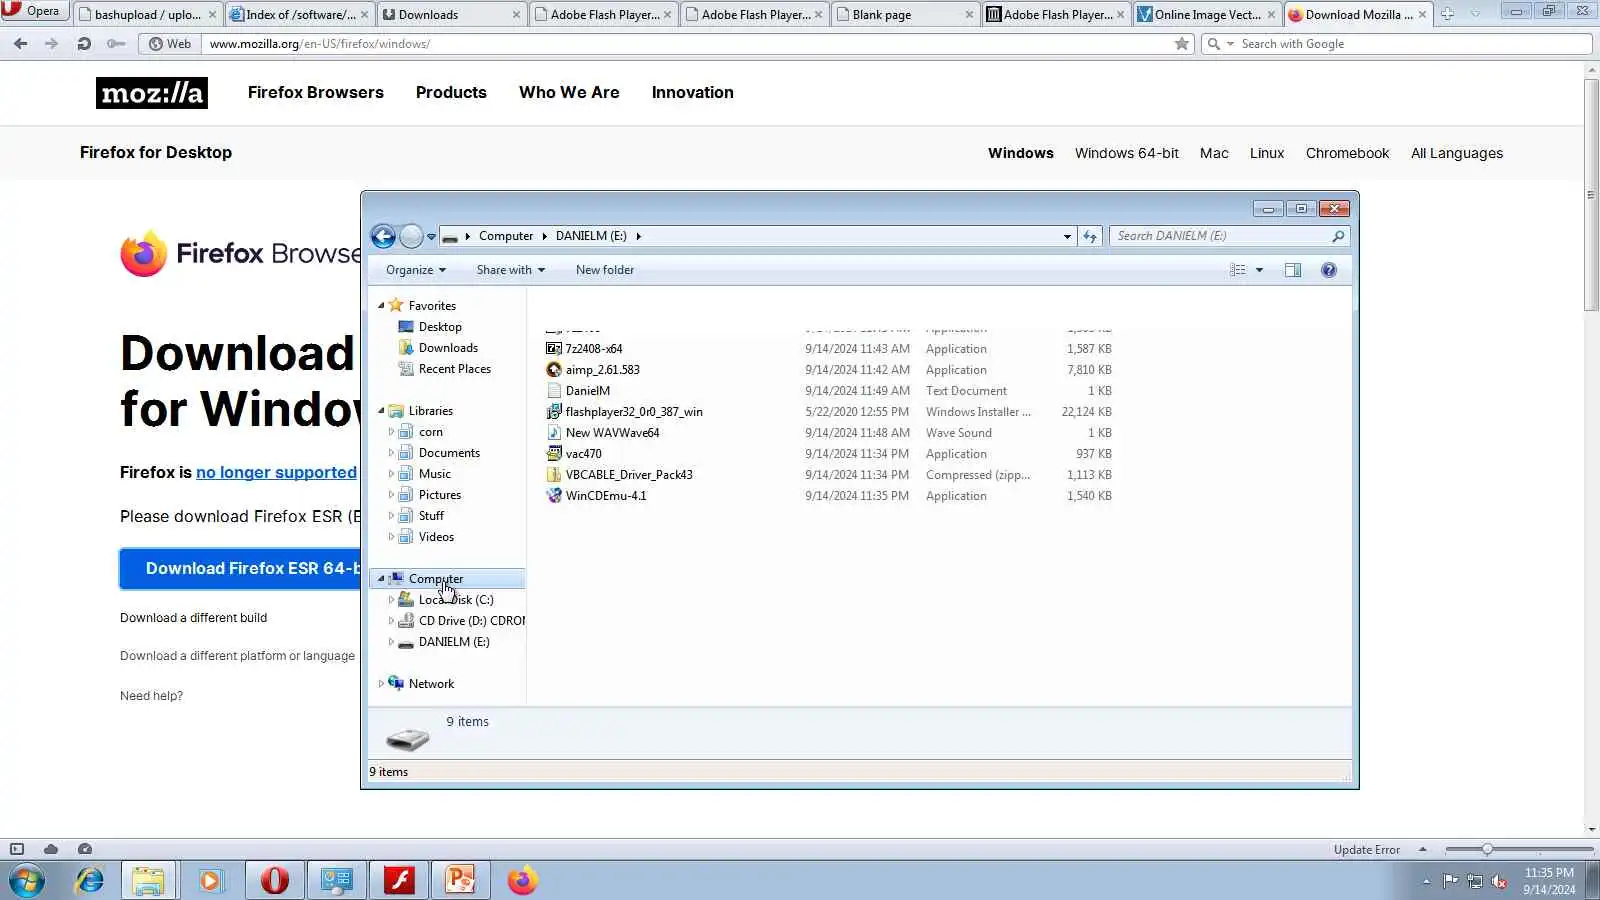Open the Opera zoom menu arrow
This screenshot has width=1600, height=900.
pos(1422,849)
